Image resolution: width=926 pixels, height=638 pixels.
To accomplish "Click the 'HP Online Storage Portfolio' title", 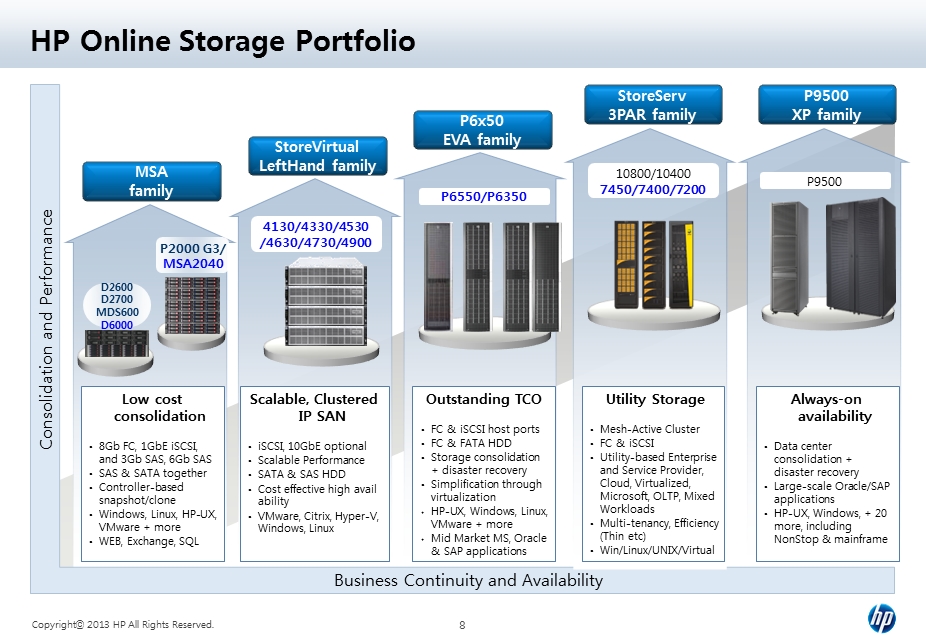I will [x=223, y=41].
